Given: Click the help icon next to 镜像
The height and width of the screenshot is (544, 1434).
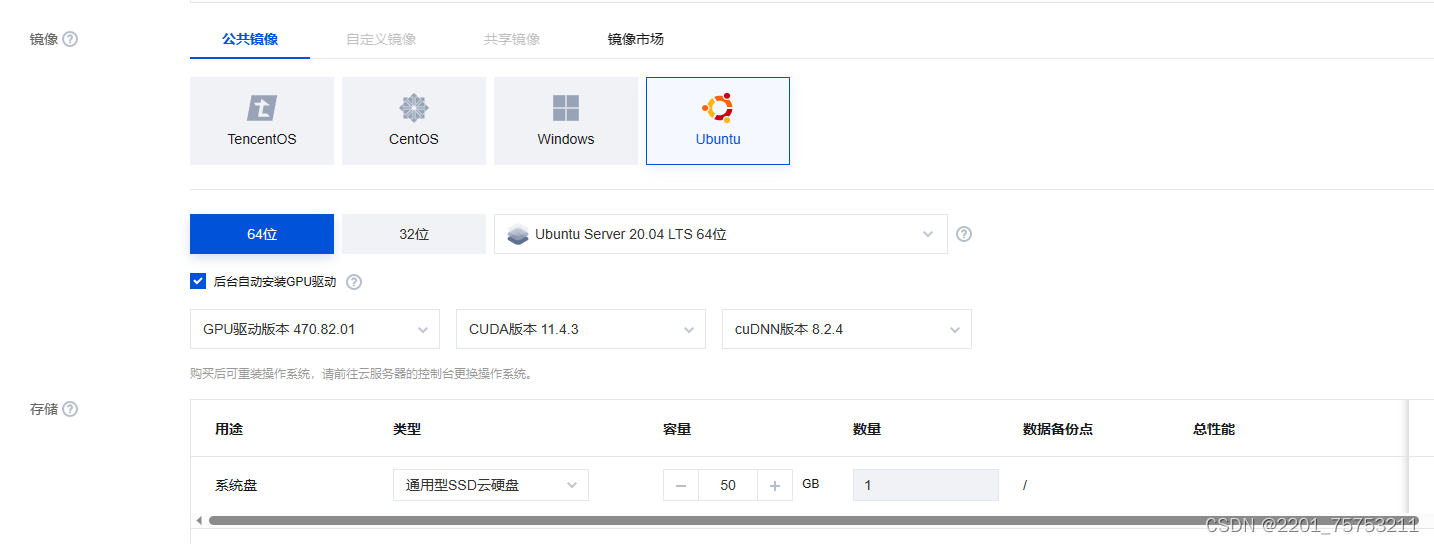Looking at the screenshot, I should [70, 39].
